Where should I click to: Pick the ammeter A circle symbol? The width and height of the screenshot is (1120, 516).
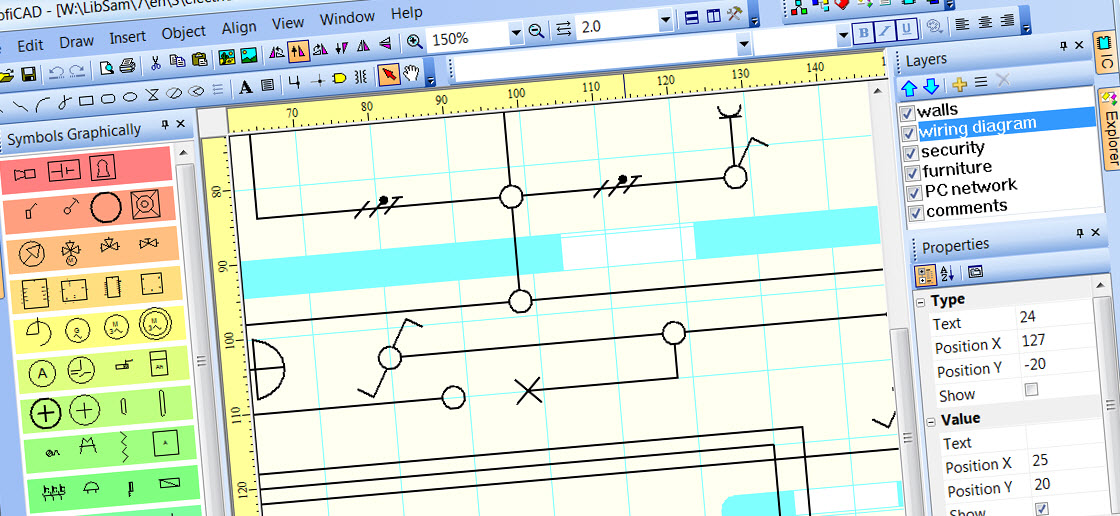(43, 373)
